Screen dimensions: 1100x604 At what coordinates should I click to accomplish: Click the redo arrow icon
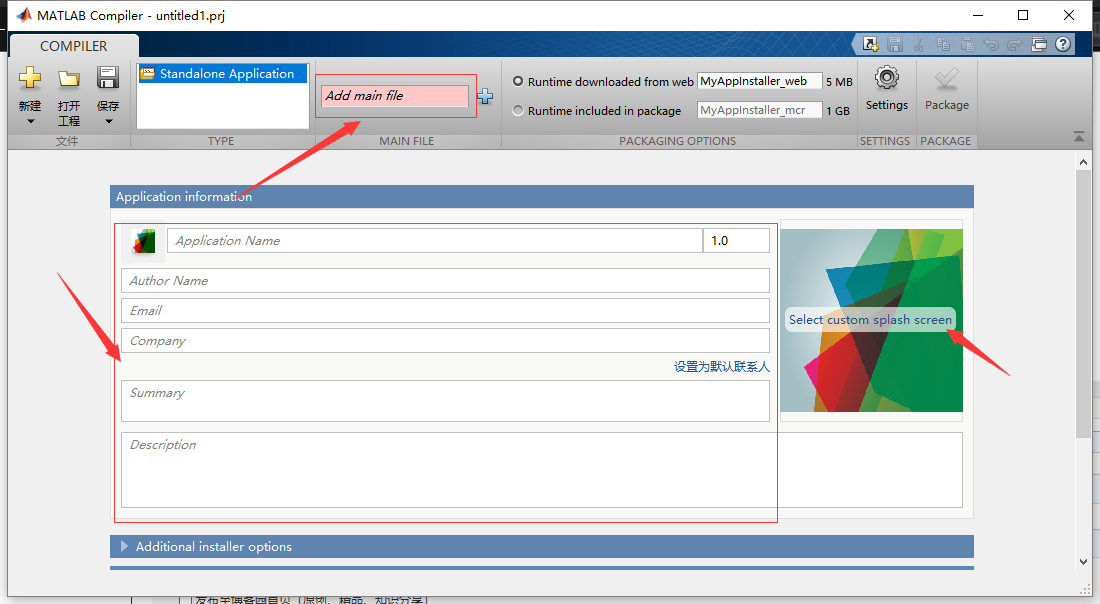[x=1014, y=45]
